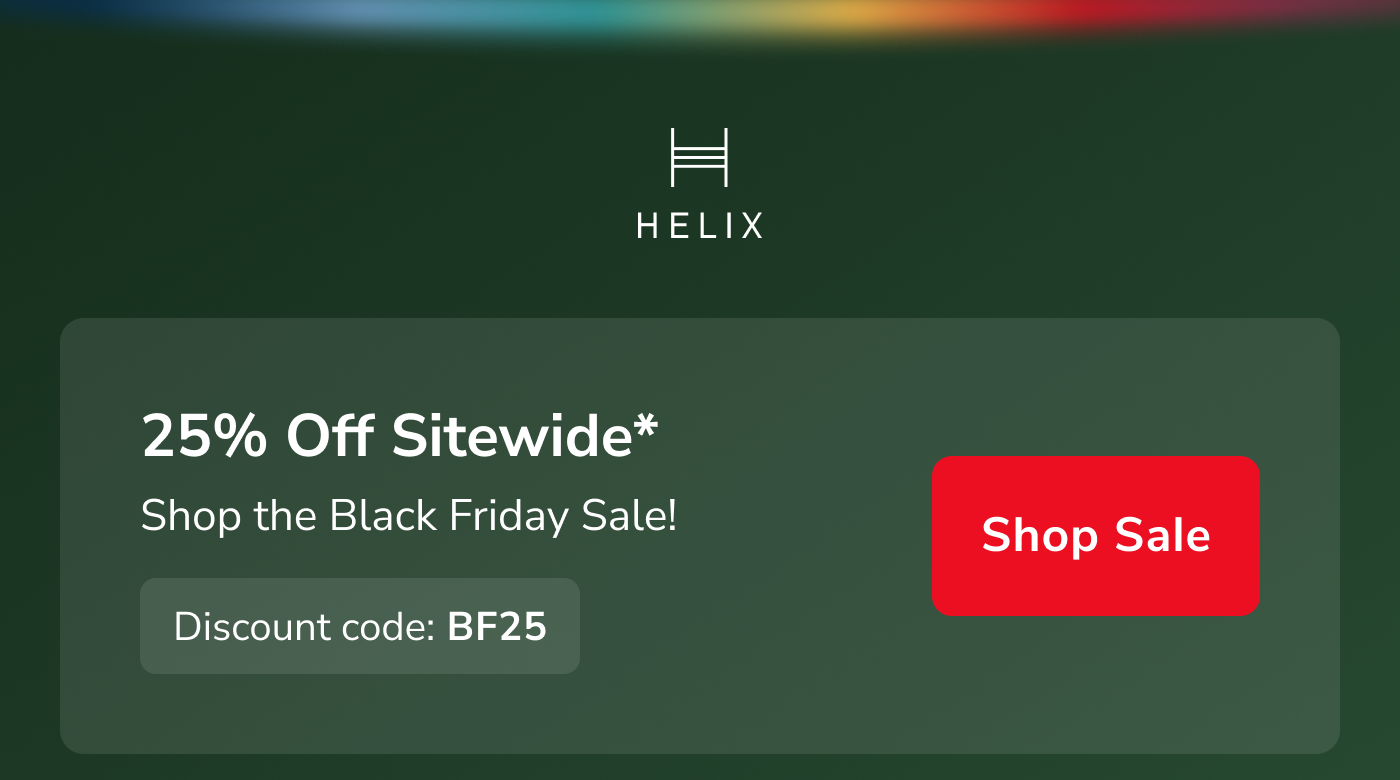Click the word "Off" in the headline
Viewport: 1400px width, 780px height.
click(x=329, y=436)
